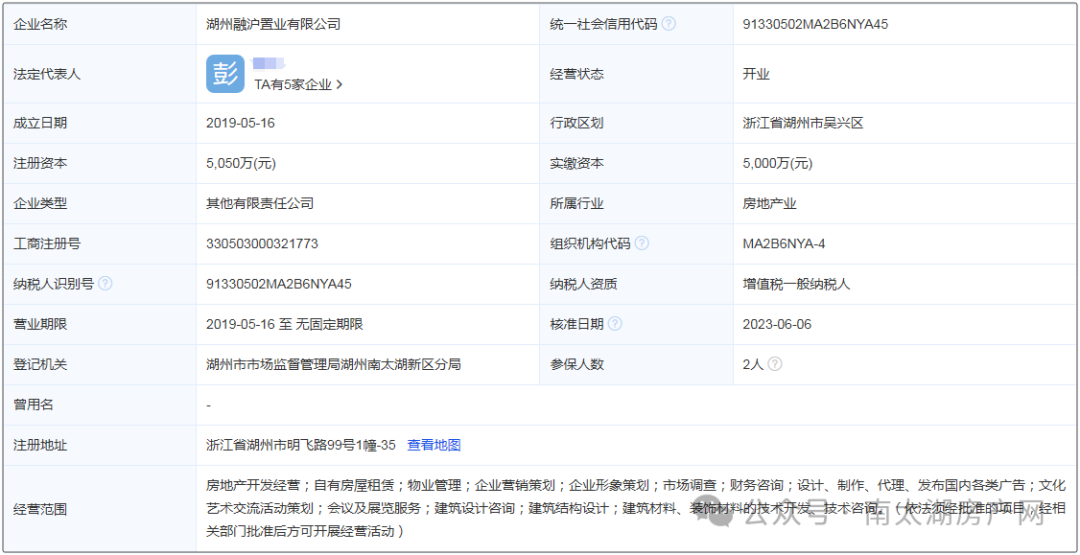This screenshot has height=555, width=1080.
Task: Click the 纳税人资质 label cell
Action: point(636,283)
